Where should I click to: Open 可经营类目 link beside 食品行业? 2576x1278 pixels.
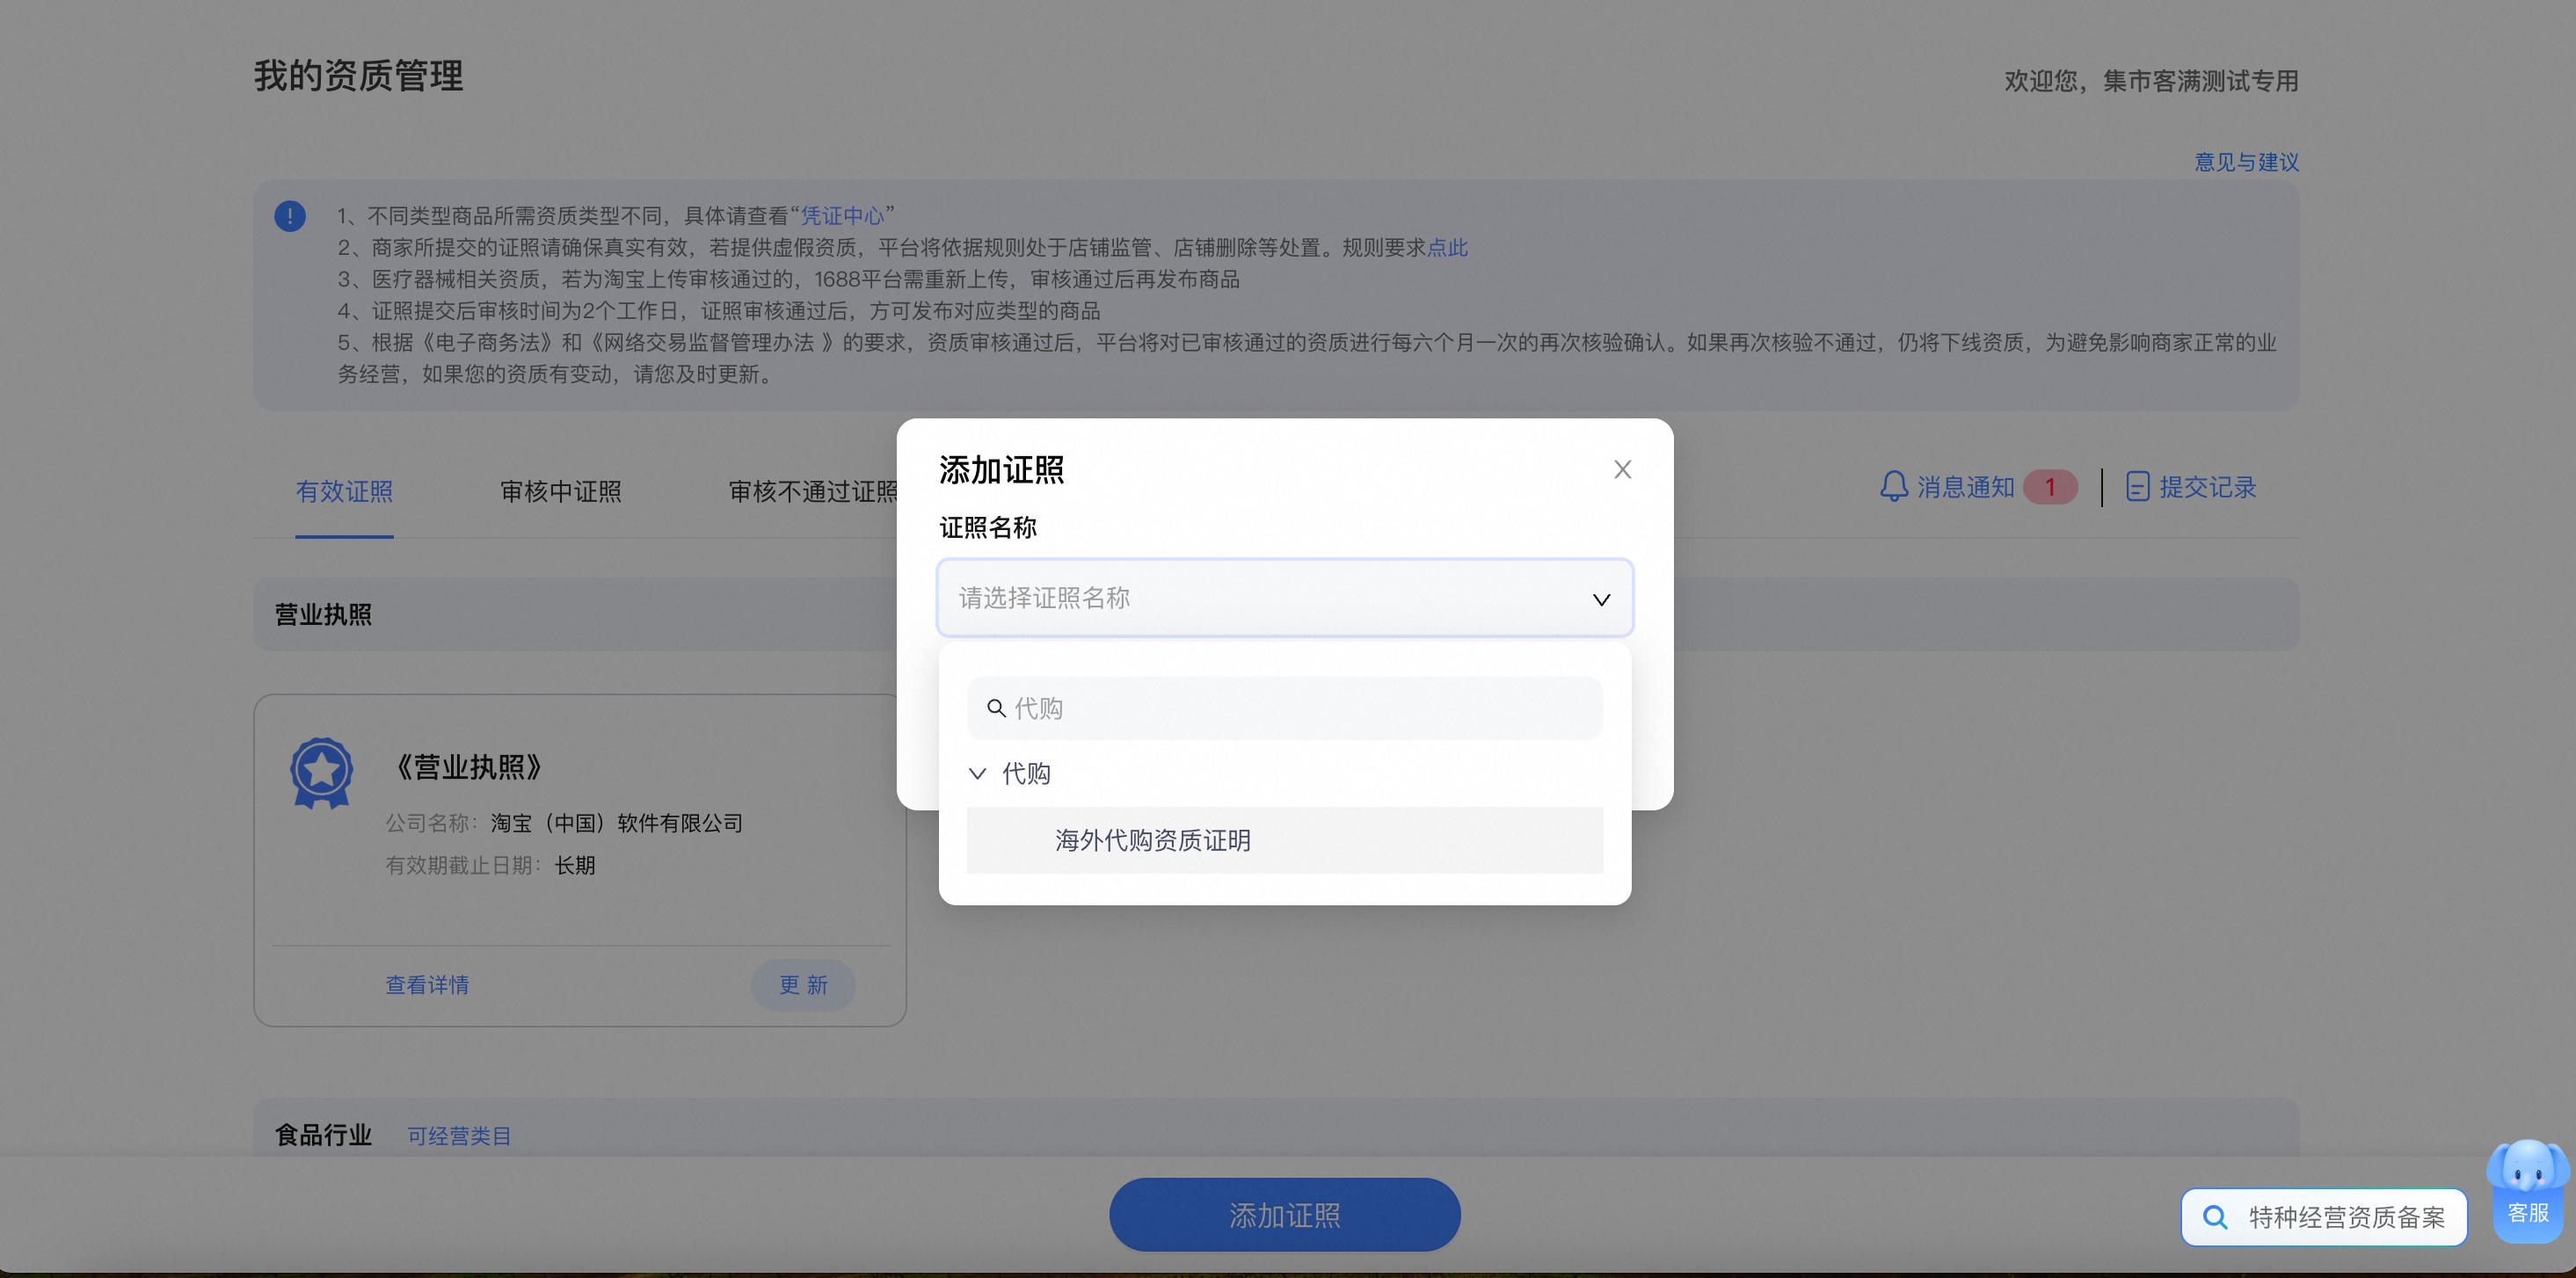point(459,1136)
